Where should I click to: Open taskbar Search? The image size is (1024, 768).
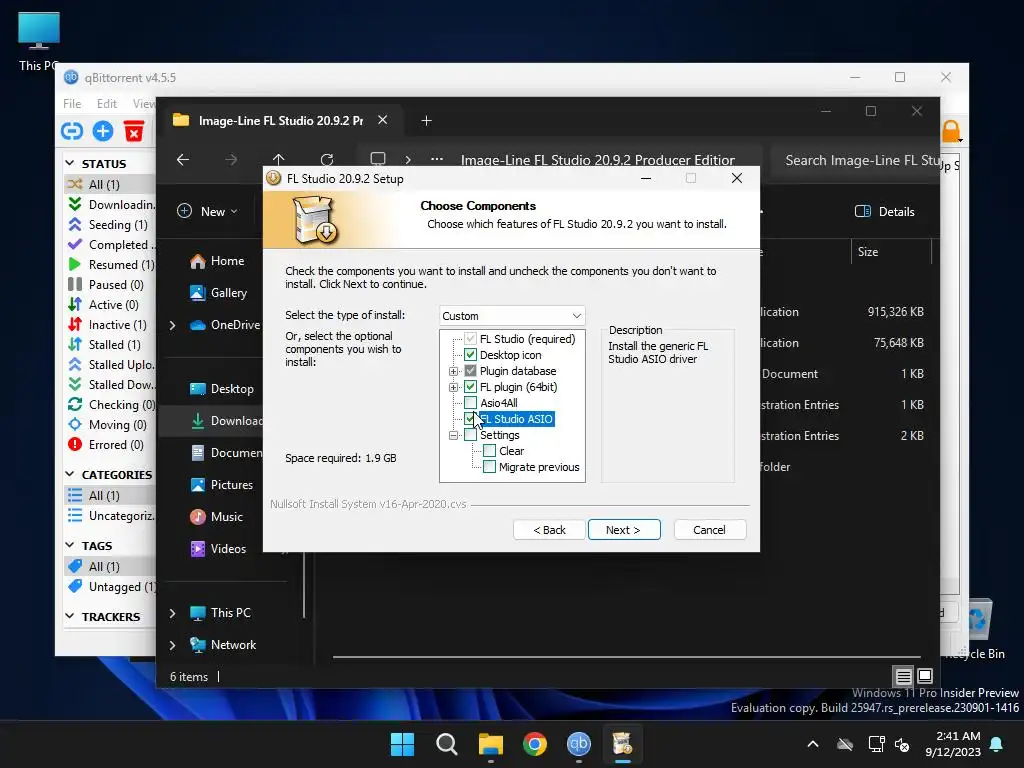point(447,744)
